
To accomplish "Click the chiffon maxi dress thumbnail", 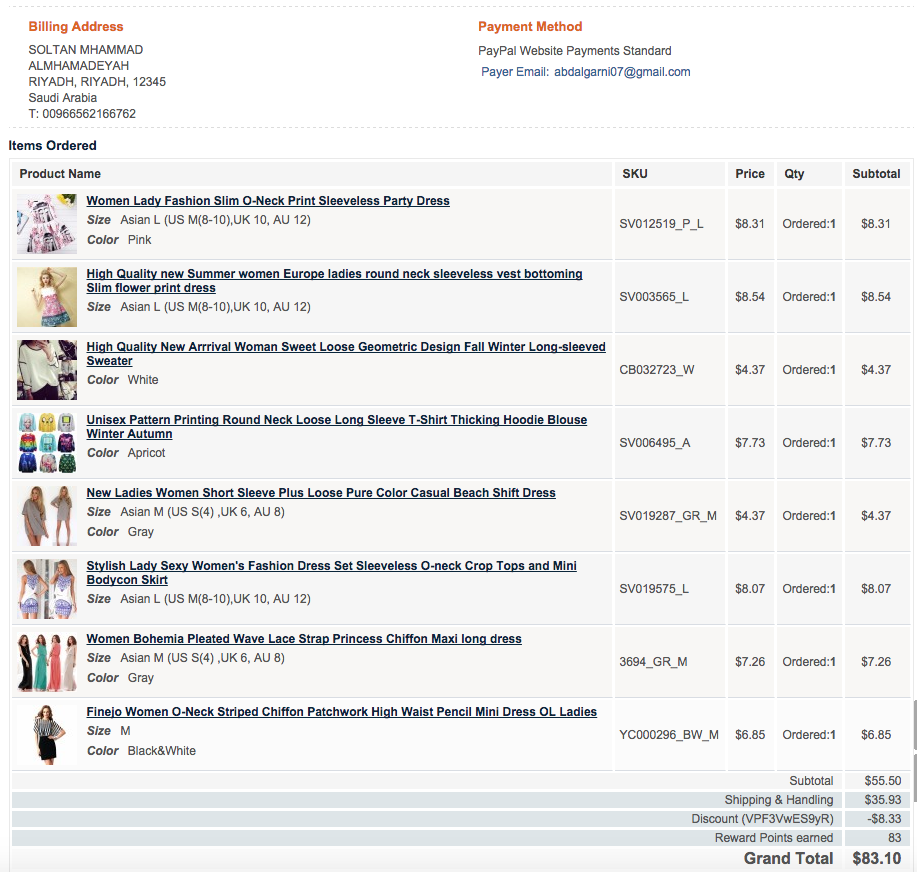I will pyautogui.click(x=47, y=662).
